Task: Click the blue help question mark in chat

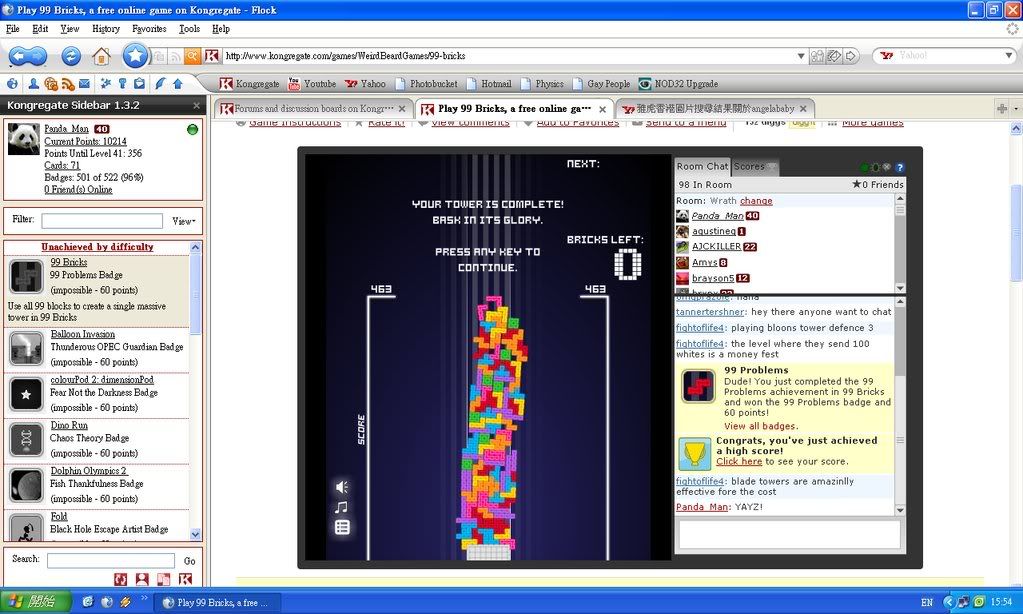Action: click(899, 167)
